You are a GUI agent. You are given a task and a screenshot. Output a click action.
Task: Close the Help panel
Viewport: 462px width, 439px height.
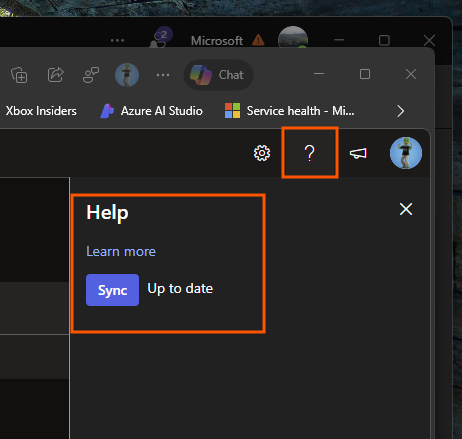[406, 209]
